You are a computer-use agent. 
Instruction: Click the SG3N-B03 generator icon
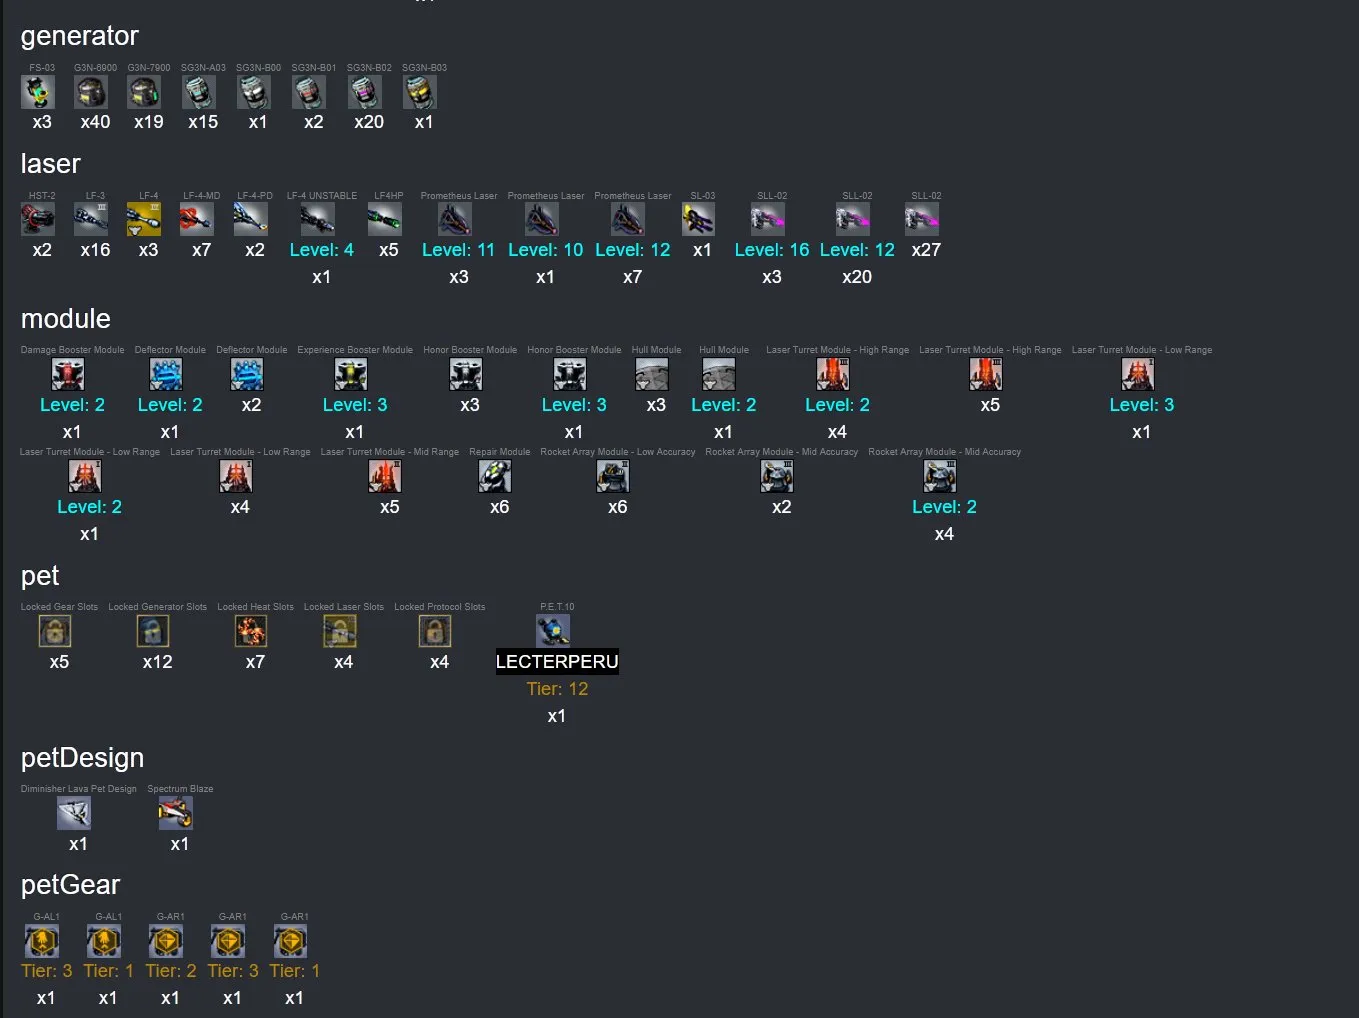420,92
